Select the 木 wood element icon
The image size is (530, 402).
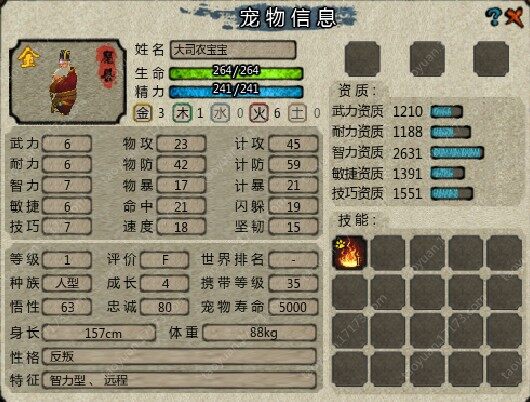point(182,113)
